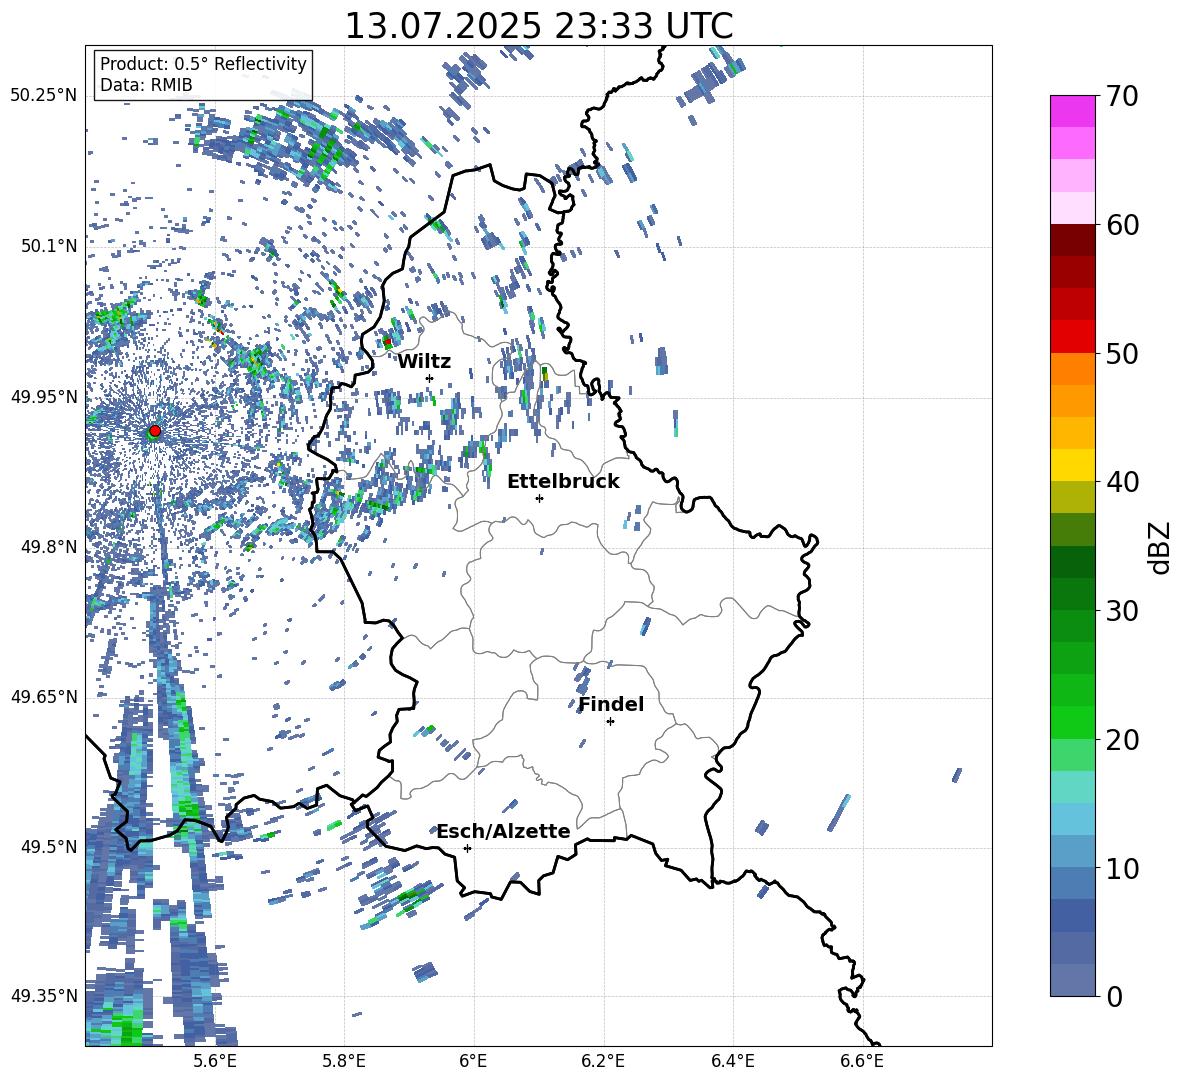
Task: Click the red radar site marker
Action: click(x=155, y=430)
